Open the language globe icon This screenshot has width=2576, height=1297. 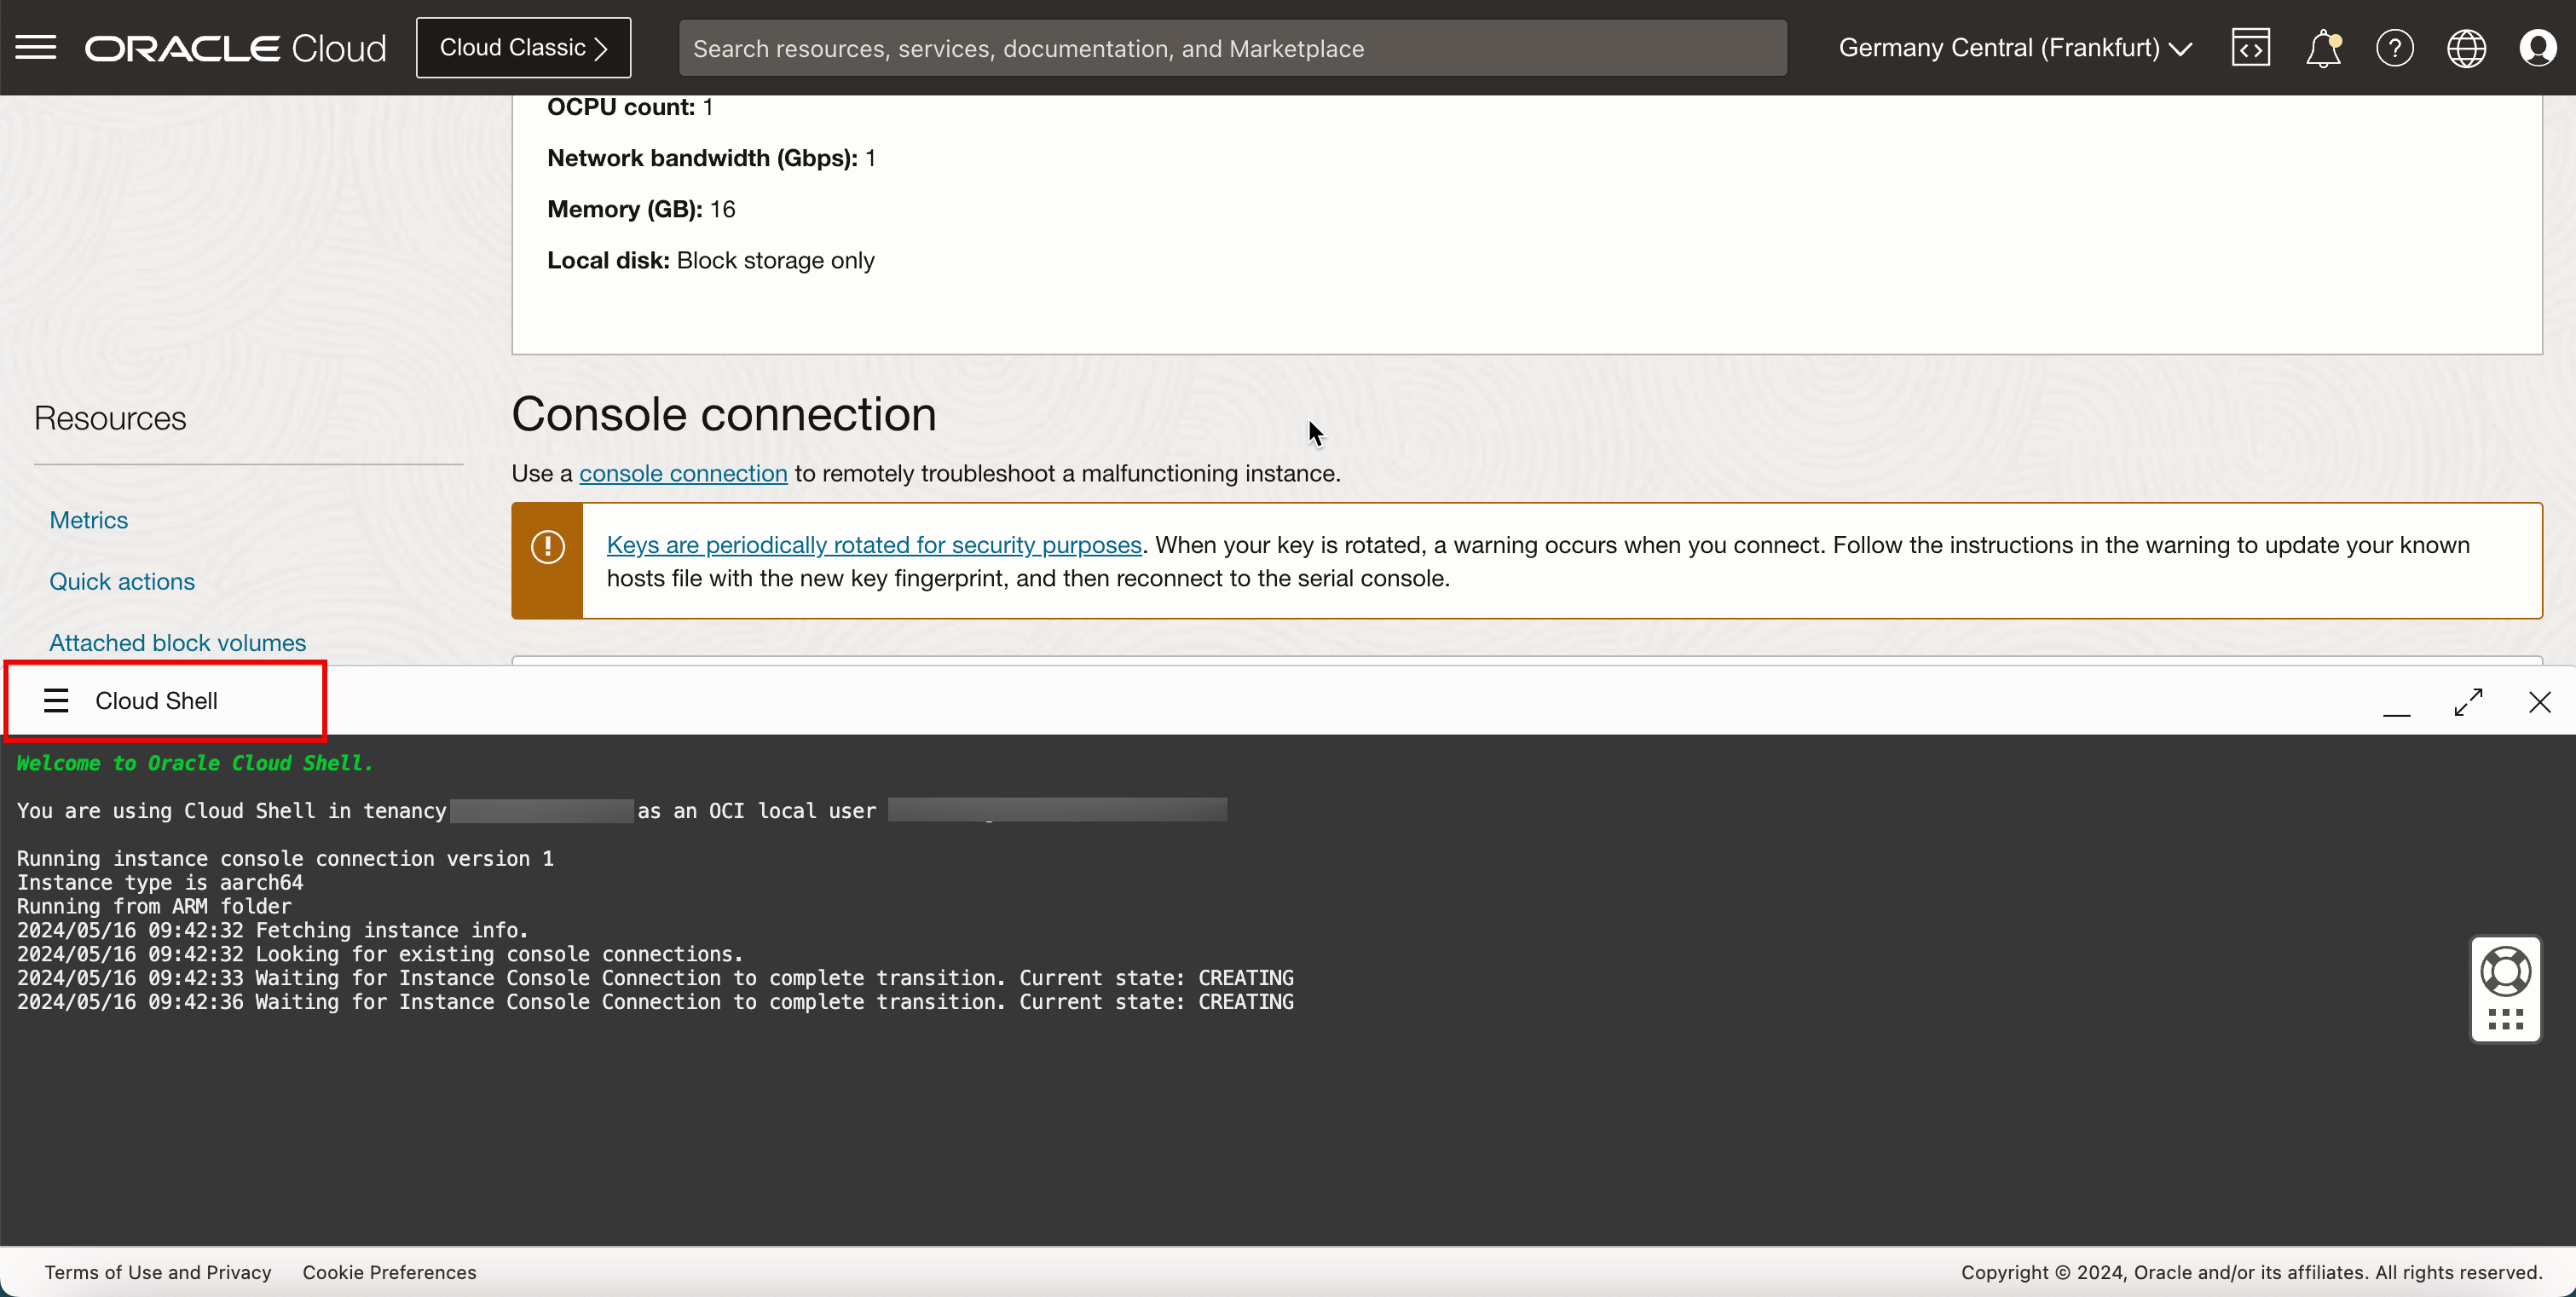2466,48
